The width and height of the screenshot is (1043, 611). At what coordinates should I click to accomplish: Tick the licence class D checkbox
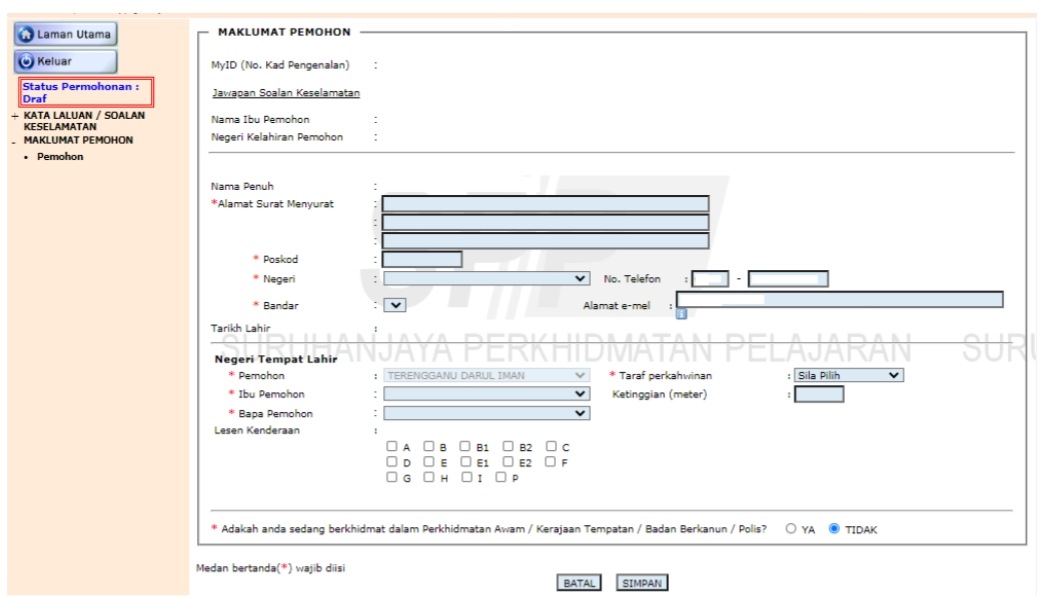pyautogui.click(x=392, y=461)
